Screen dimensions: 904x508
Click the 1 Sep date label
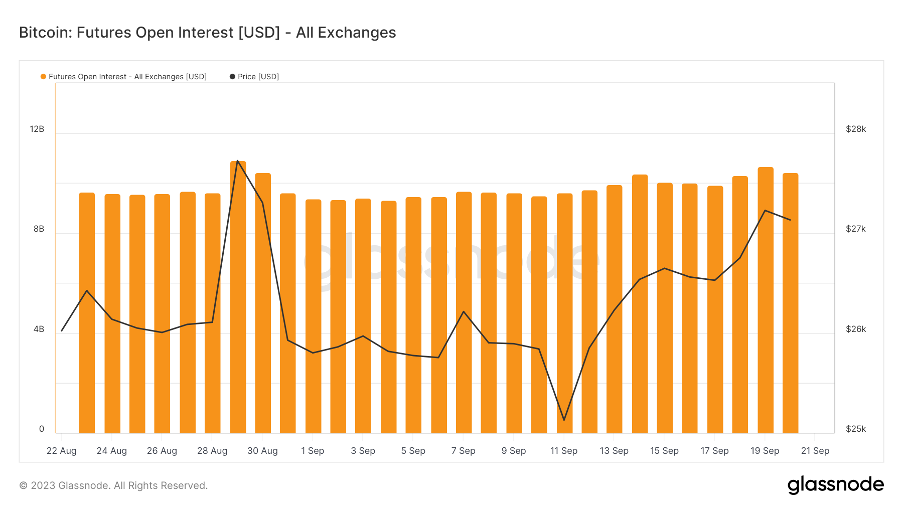(313, 451)
